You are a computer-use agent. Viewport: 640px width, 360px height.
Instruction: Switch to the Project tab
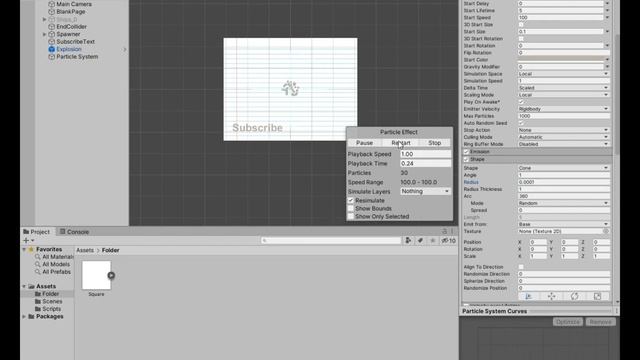pyautogui.click(x=37, y=232)
